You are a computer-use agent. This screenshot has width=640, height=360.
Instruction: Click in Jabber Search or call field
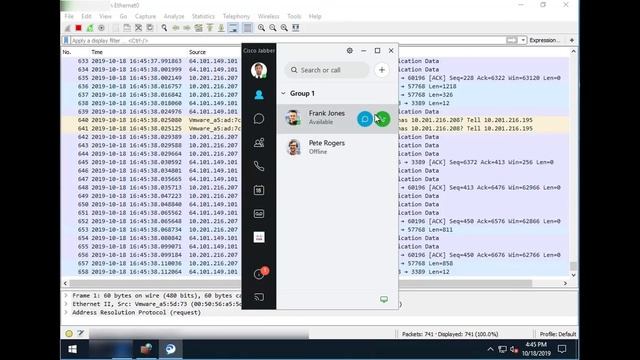click(x=327, y=70)
